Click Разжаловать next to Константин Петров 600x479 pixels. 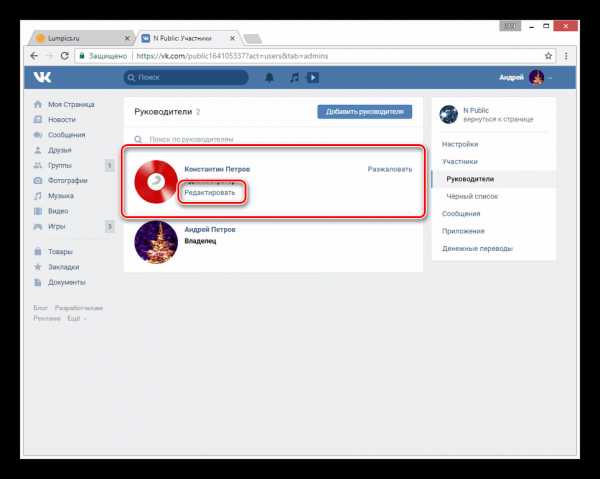pos(390,169)
